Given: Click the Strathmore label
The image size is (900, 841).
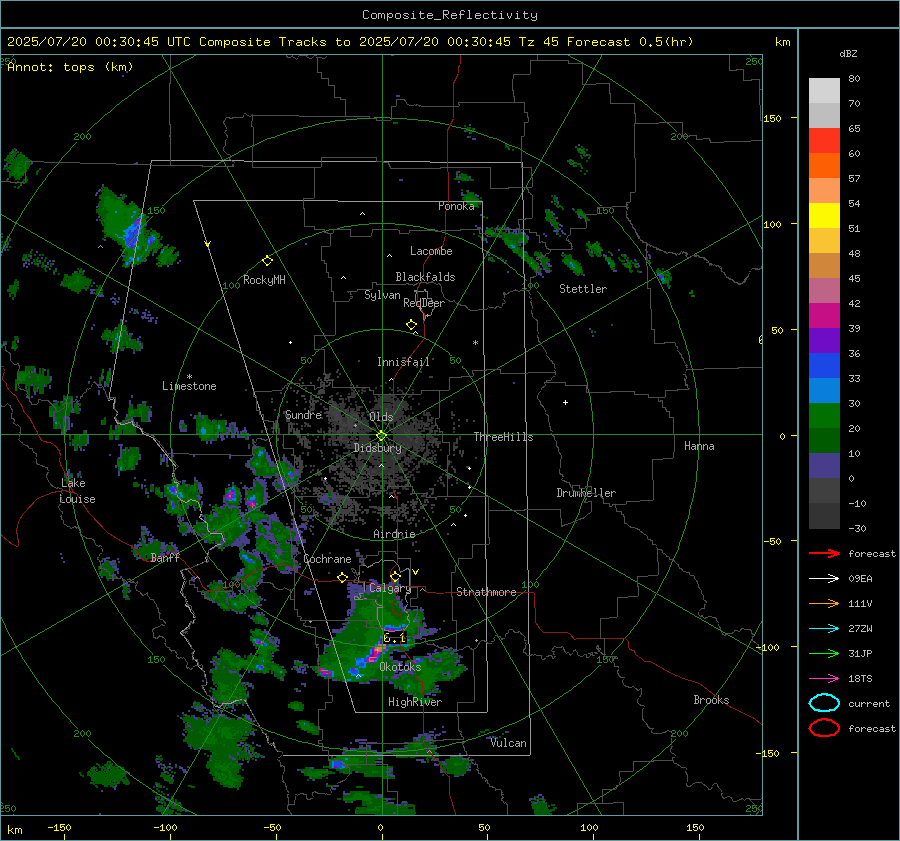Looking at the screenshot, I should 486,592.
